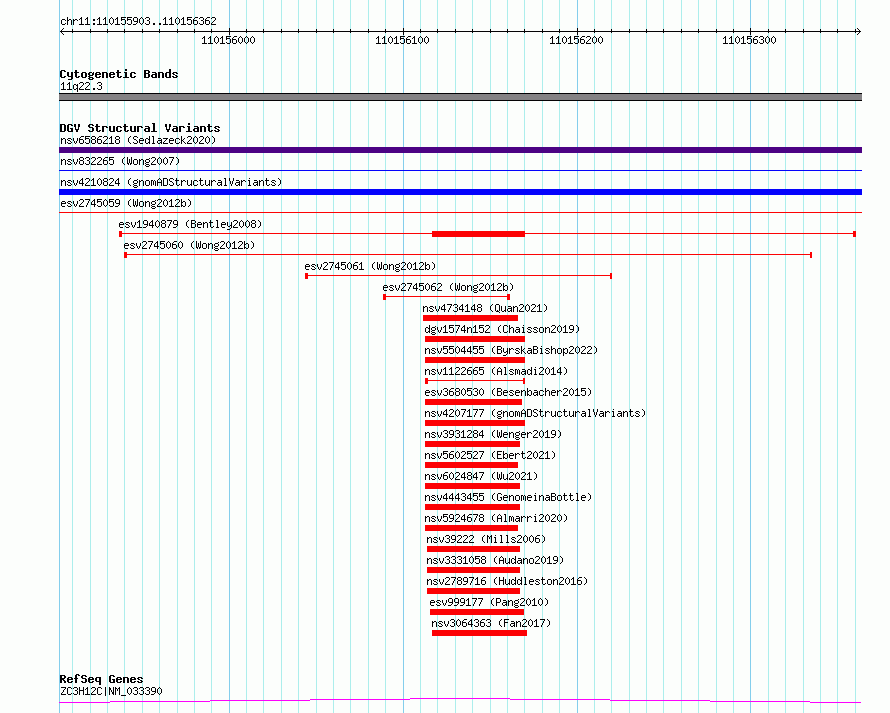This screenshot has width=890, height=713.
Task: Select the nsv832265 (Wong2007) variant label
Action: coord(120,161)
